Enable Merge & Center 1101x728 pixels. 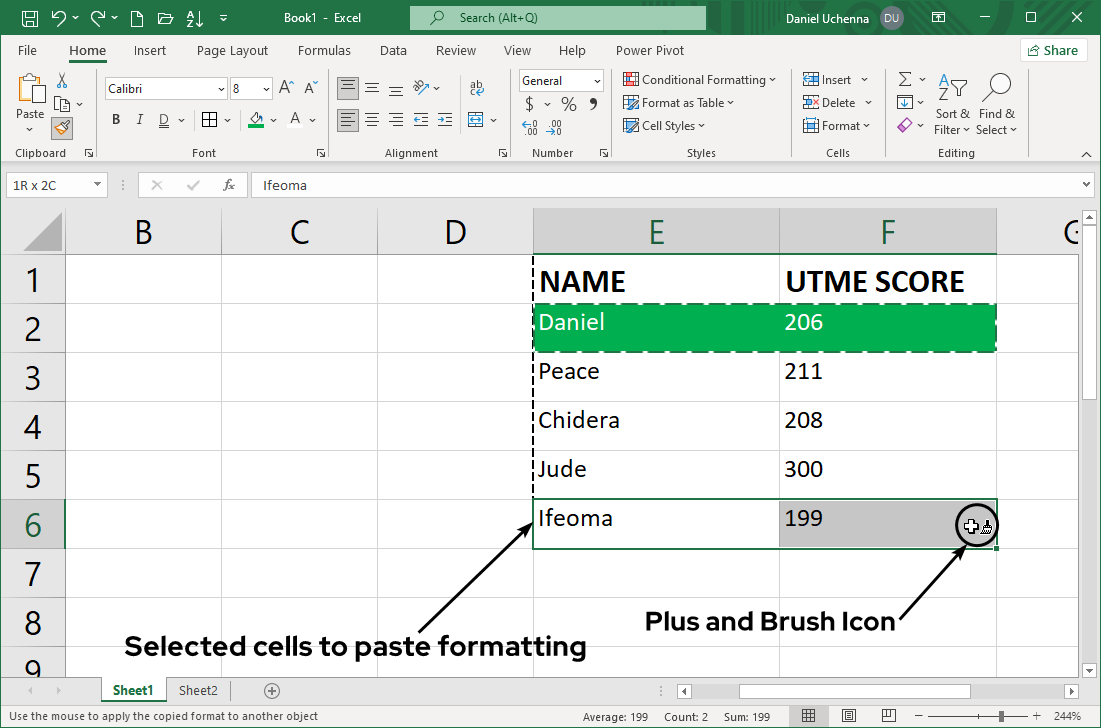point(476,120)
